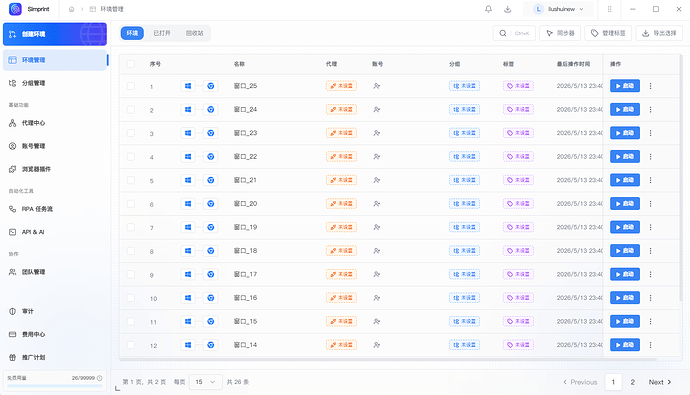Viewport: 690px width, 395px height.
Task: Click the download icon in the title bar
Action: (x=508, y=9)
